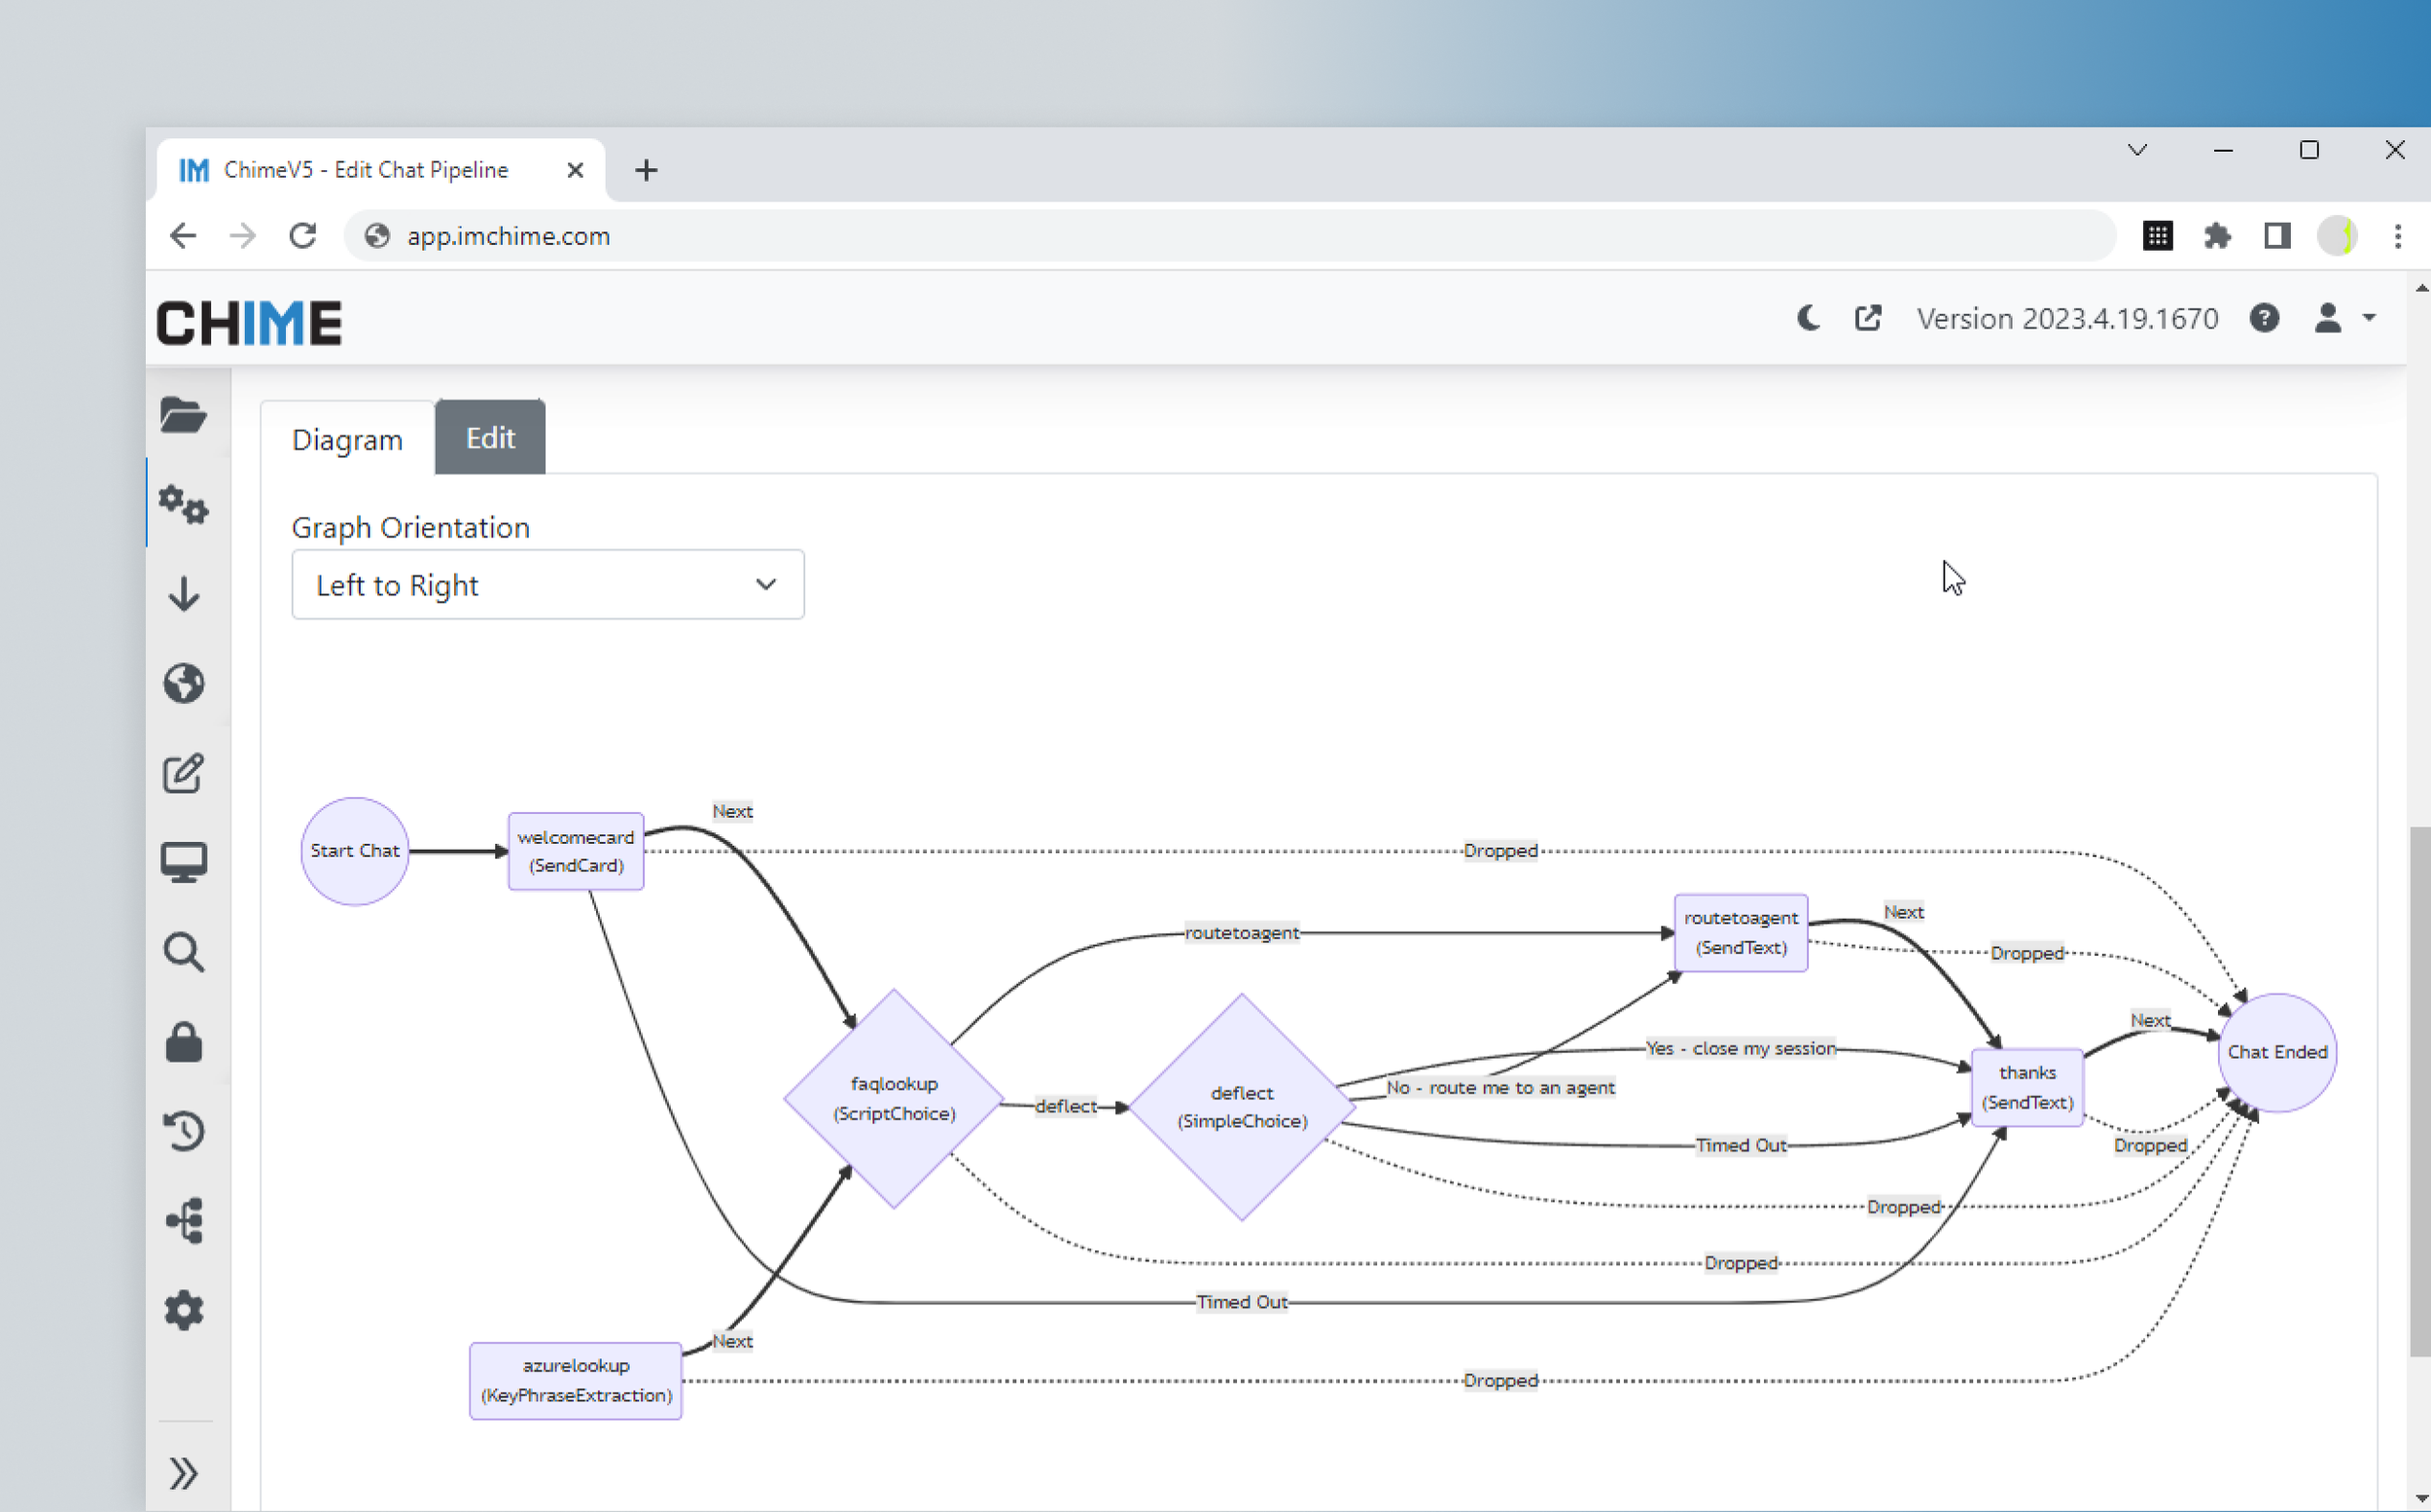
Task: Click the help question mark button
Action: [2264, 319]
